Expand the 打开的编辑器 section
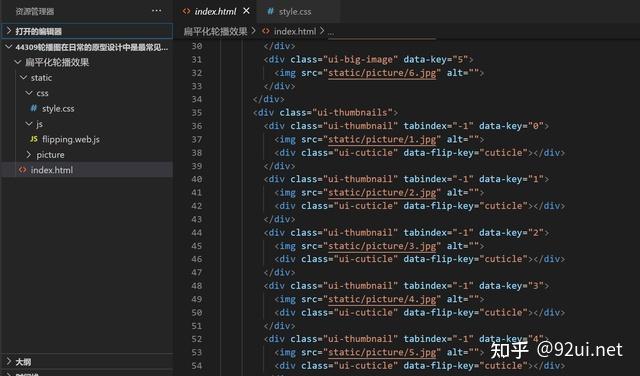The width and height of the screenshot is (640, 376). (88, 31)
